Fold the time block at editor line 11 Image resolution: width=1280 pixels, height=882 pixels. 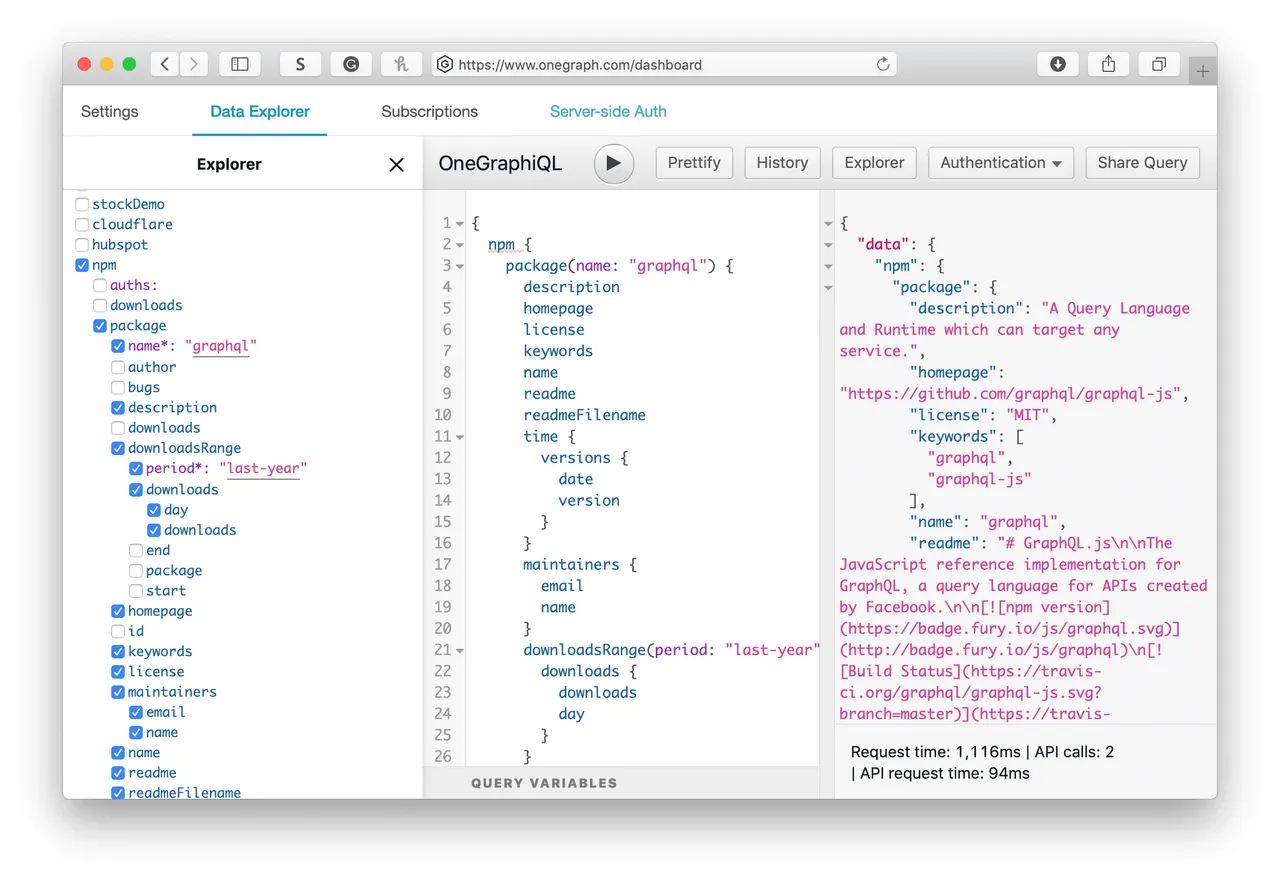point(460,437)
